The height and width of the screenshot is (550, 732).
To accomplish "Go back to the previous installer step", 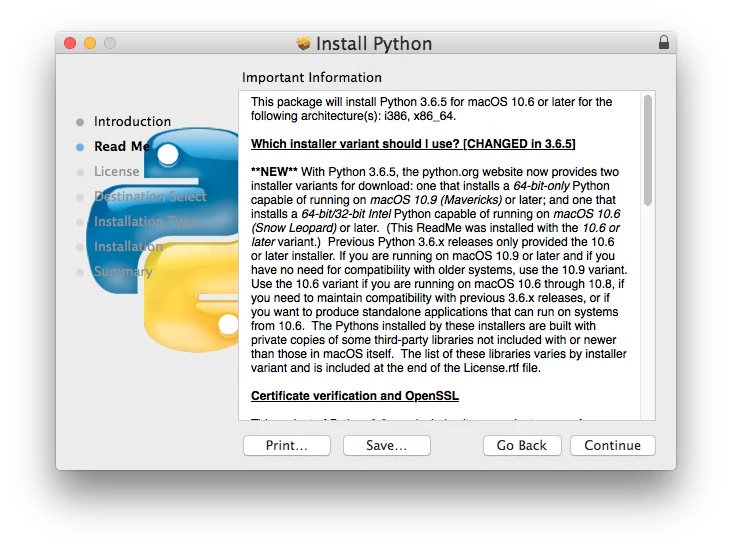I will (x=522, y=445).
